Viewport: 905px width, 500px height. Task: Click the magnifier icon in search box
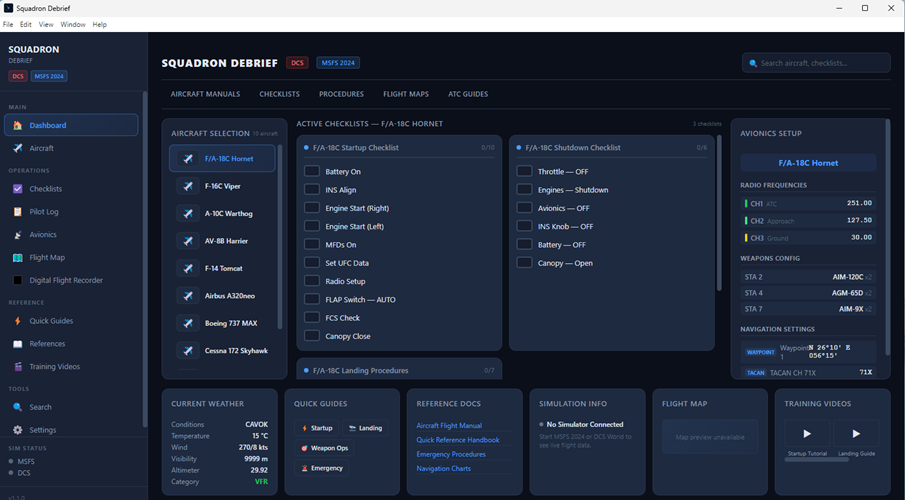pyautogui.click(x=753, y=64)
